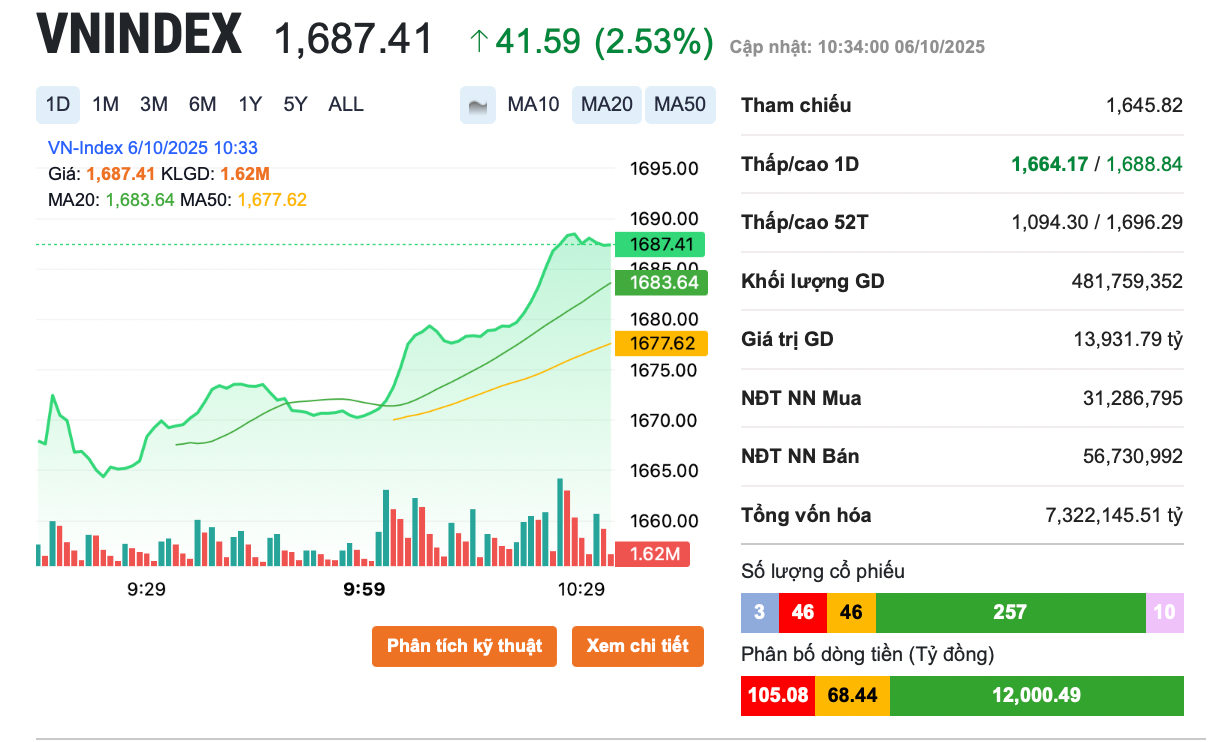1222x742 pixels.
Task: Click the green 257 advancing stocks segment
Action: coord(1010,612)
